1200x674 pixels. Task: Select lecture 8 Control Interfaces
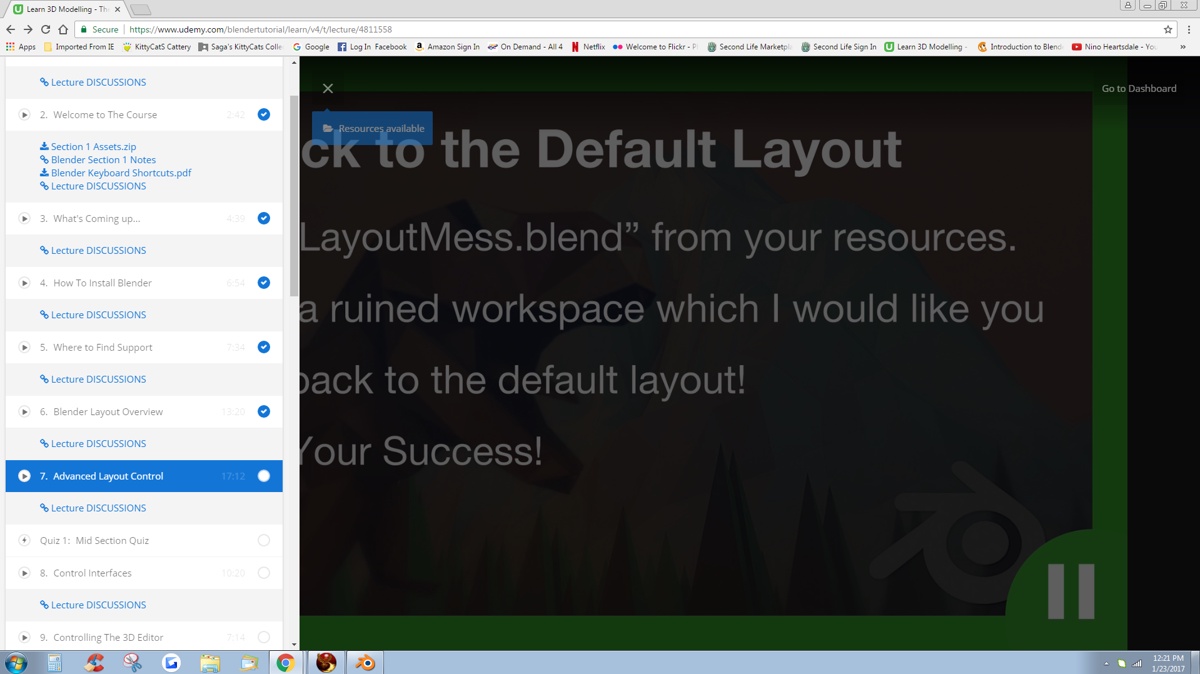coord(144,573)
